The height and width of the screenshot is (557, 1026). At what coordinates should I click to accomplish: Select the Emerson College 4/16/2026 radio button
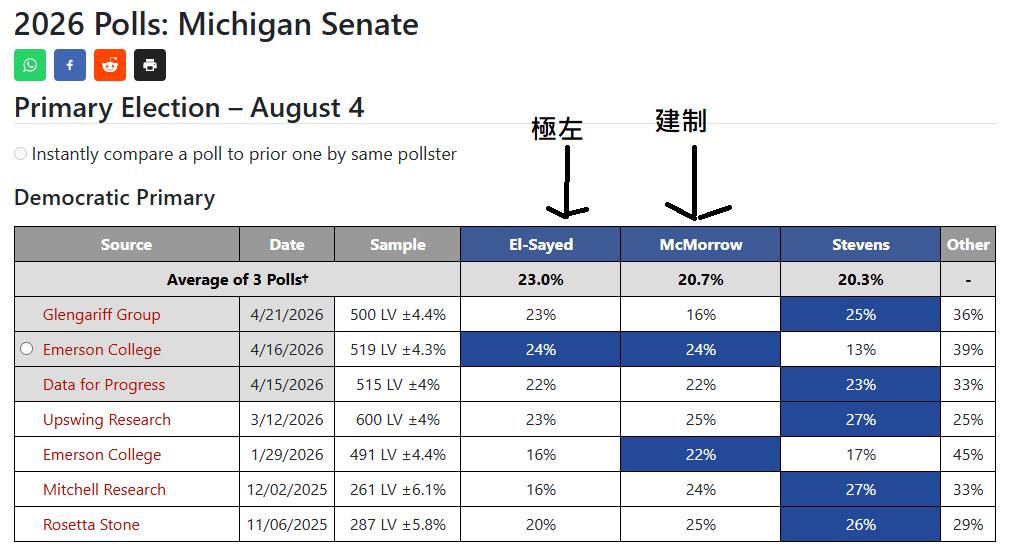point(26,348)
